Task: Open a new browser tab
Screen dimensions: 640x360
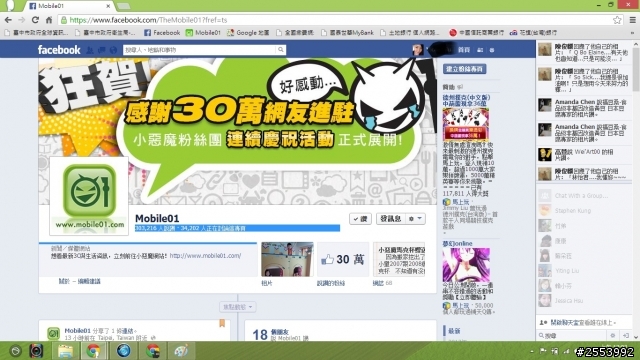Action: 124,6
